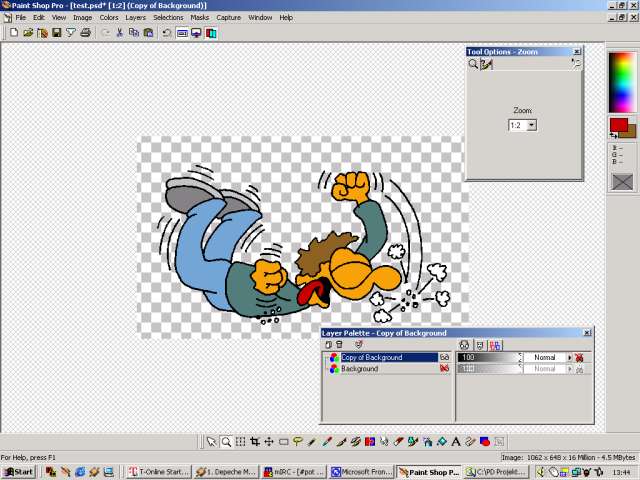Click the Undo toolbar icon
The height and width of the screenshot is (480, 640).
(x=167, y=33)
